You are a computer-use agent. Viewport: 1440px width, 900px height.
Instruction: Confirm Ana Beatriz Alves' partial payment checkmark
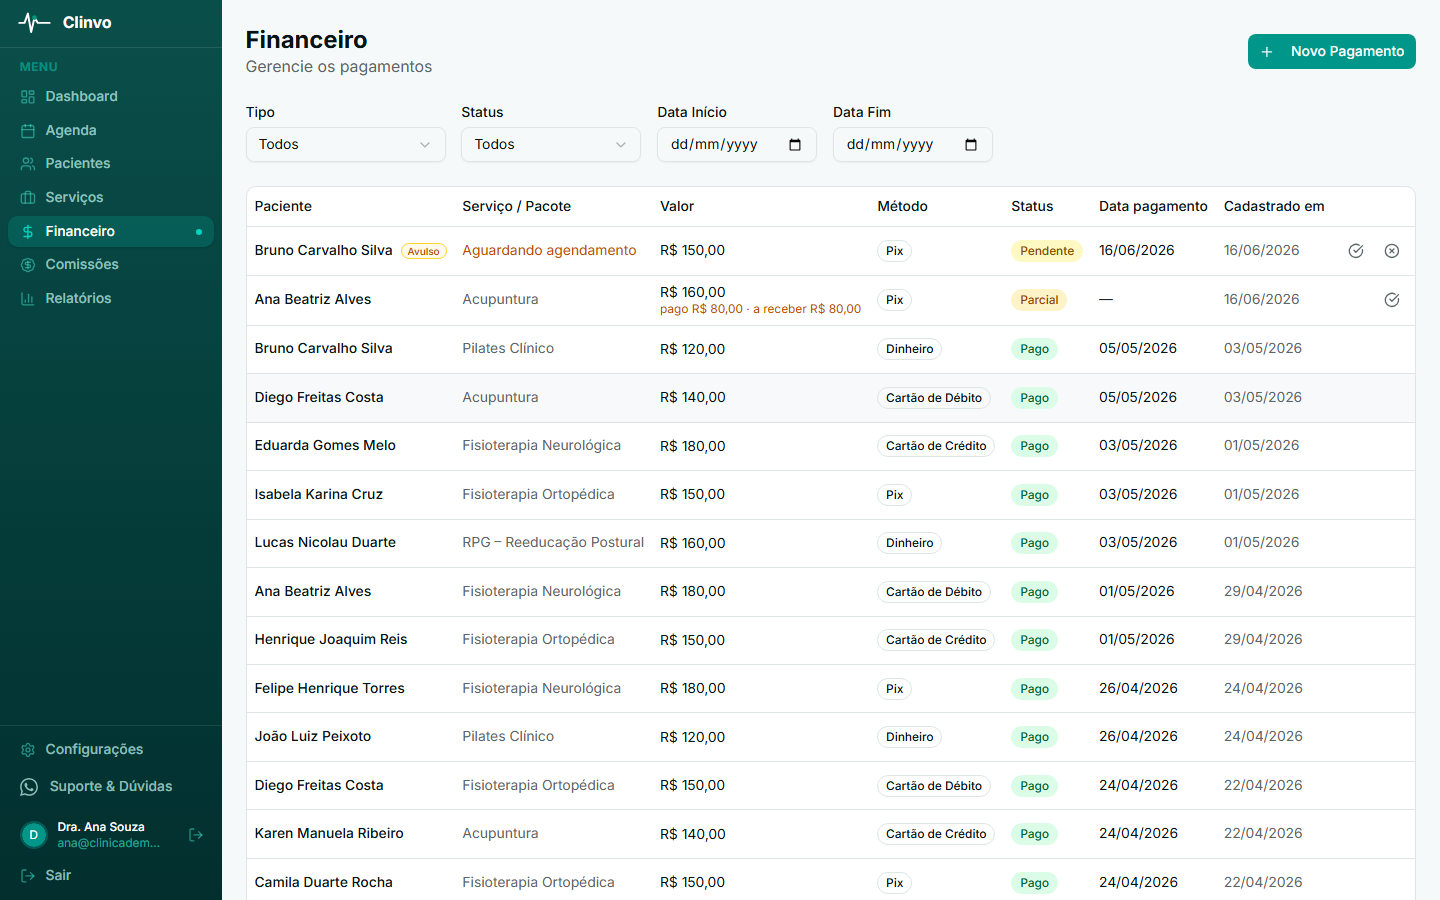pyautogui.click(x=1392, y=300)
